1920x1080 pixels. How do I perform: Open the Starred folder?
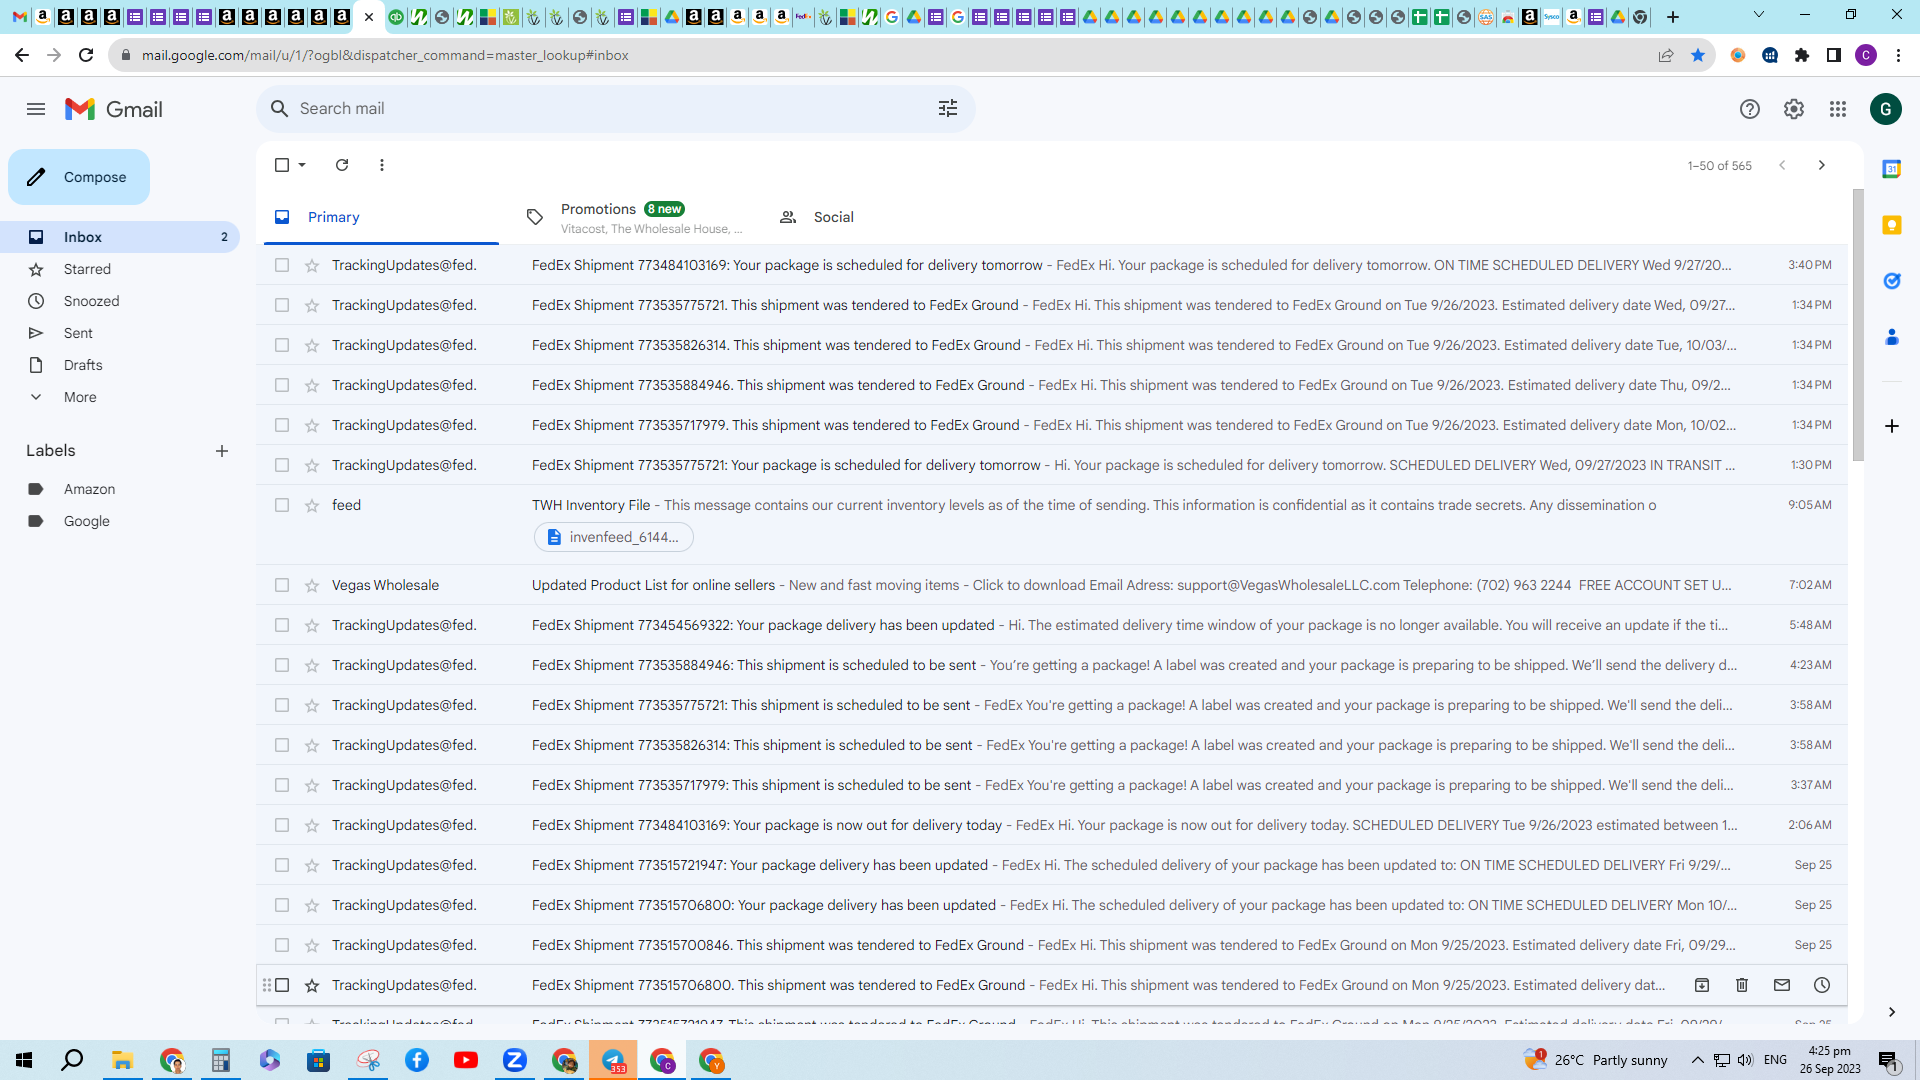point(120,269)
